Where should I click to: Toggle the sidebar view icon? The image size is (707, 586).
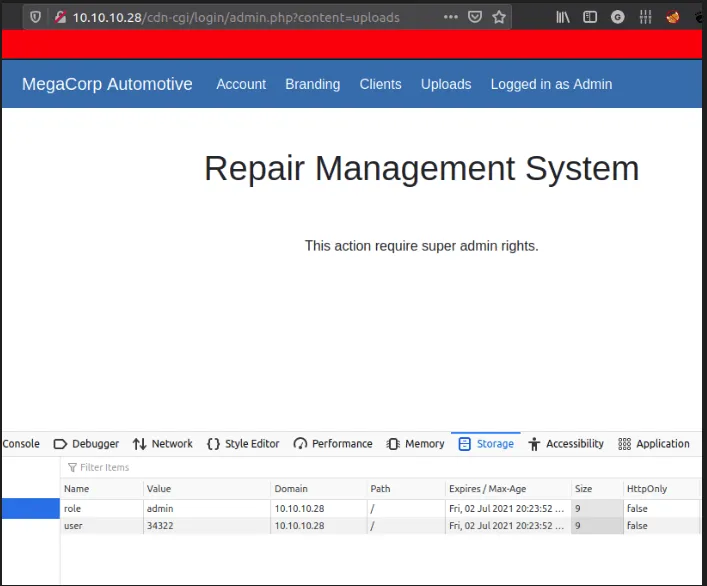590,17
